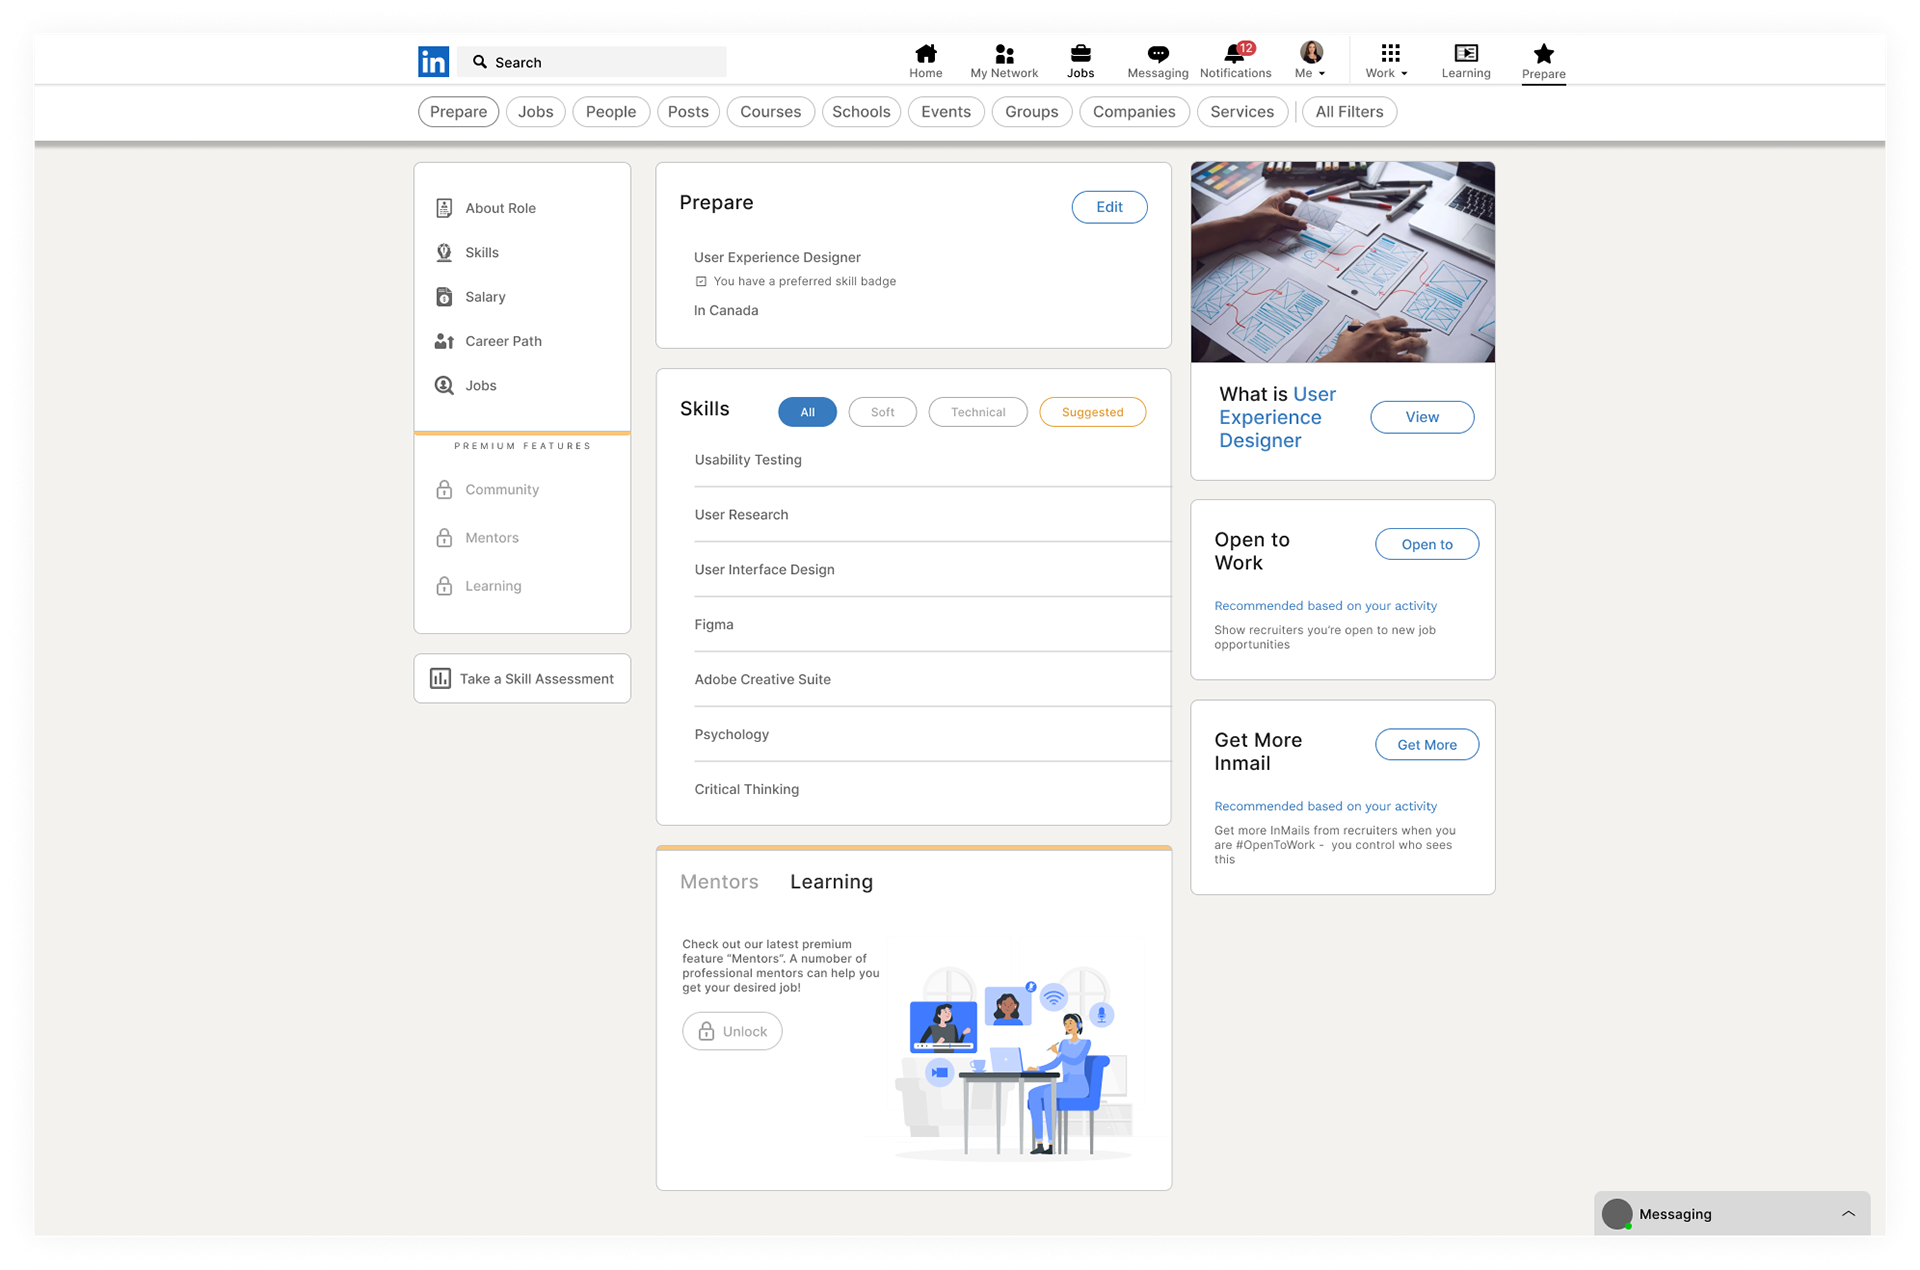
Task: Toggle the Technical skills filter
Action: [977, 412]
